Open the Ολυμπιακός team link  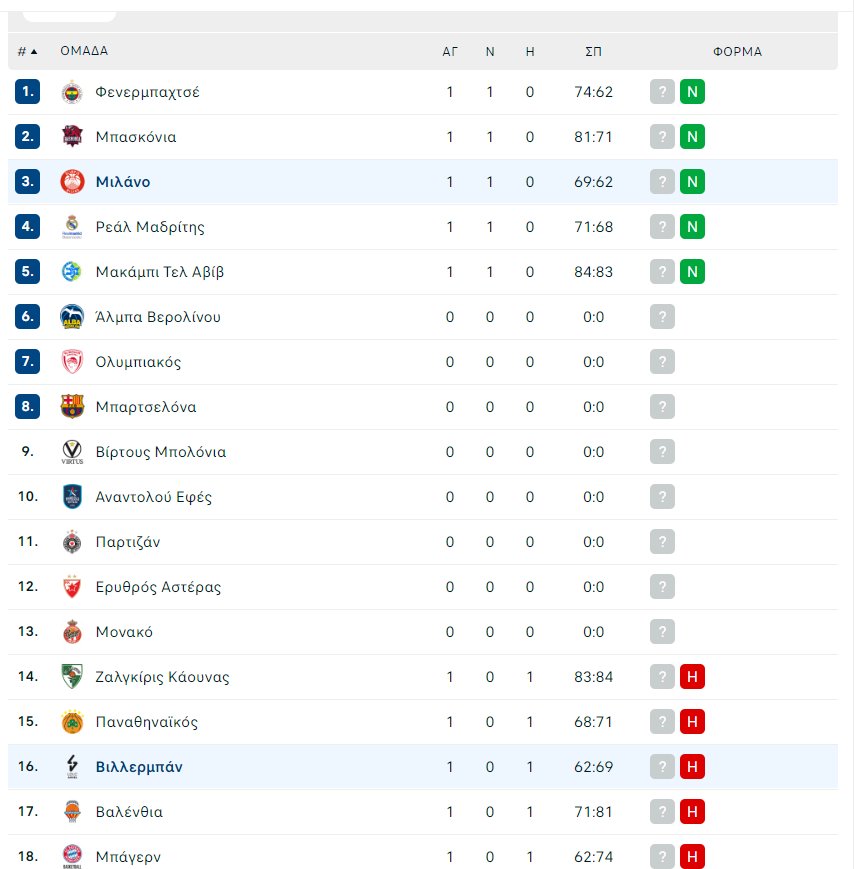click(138, 362)
